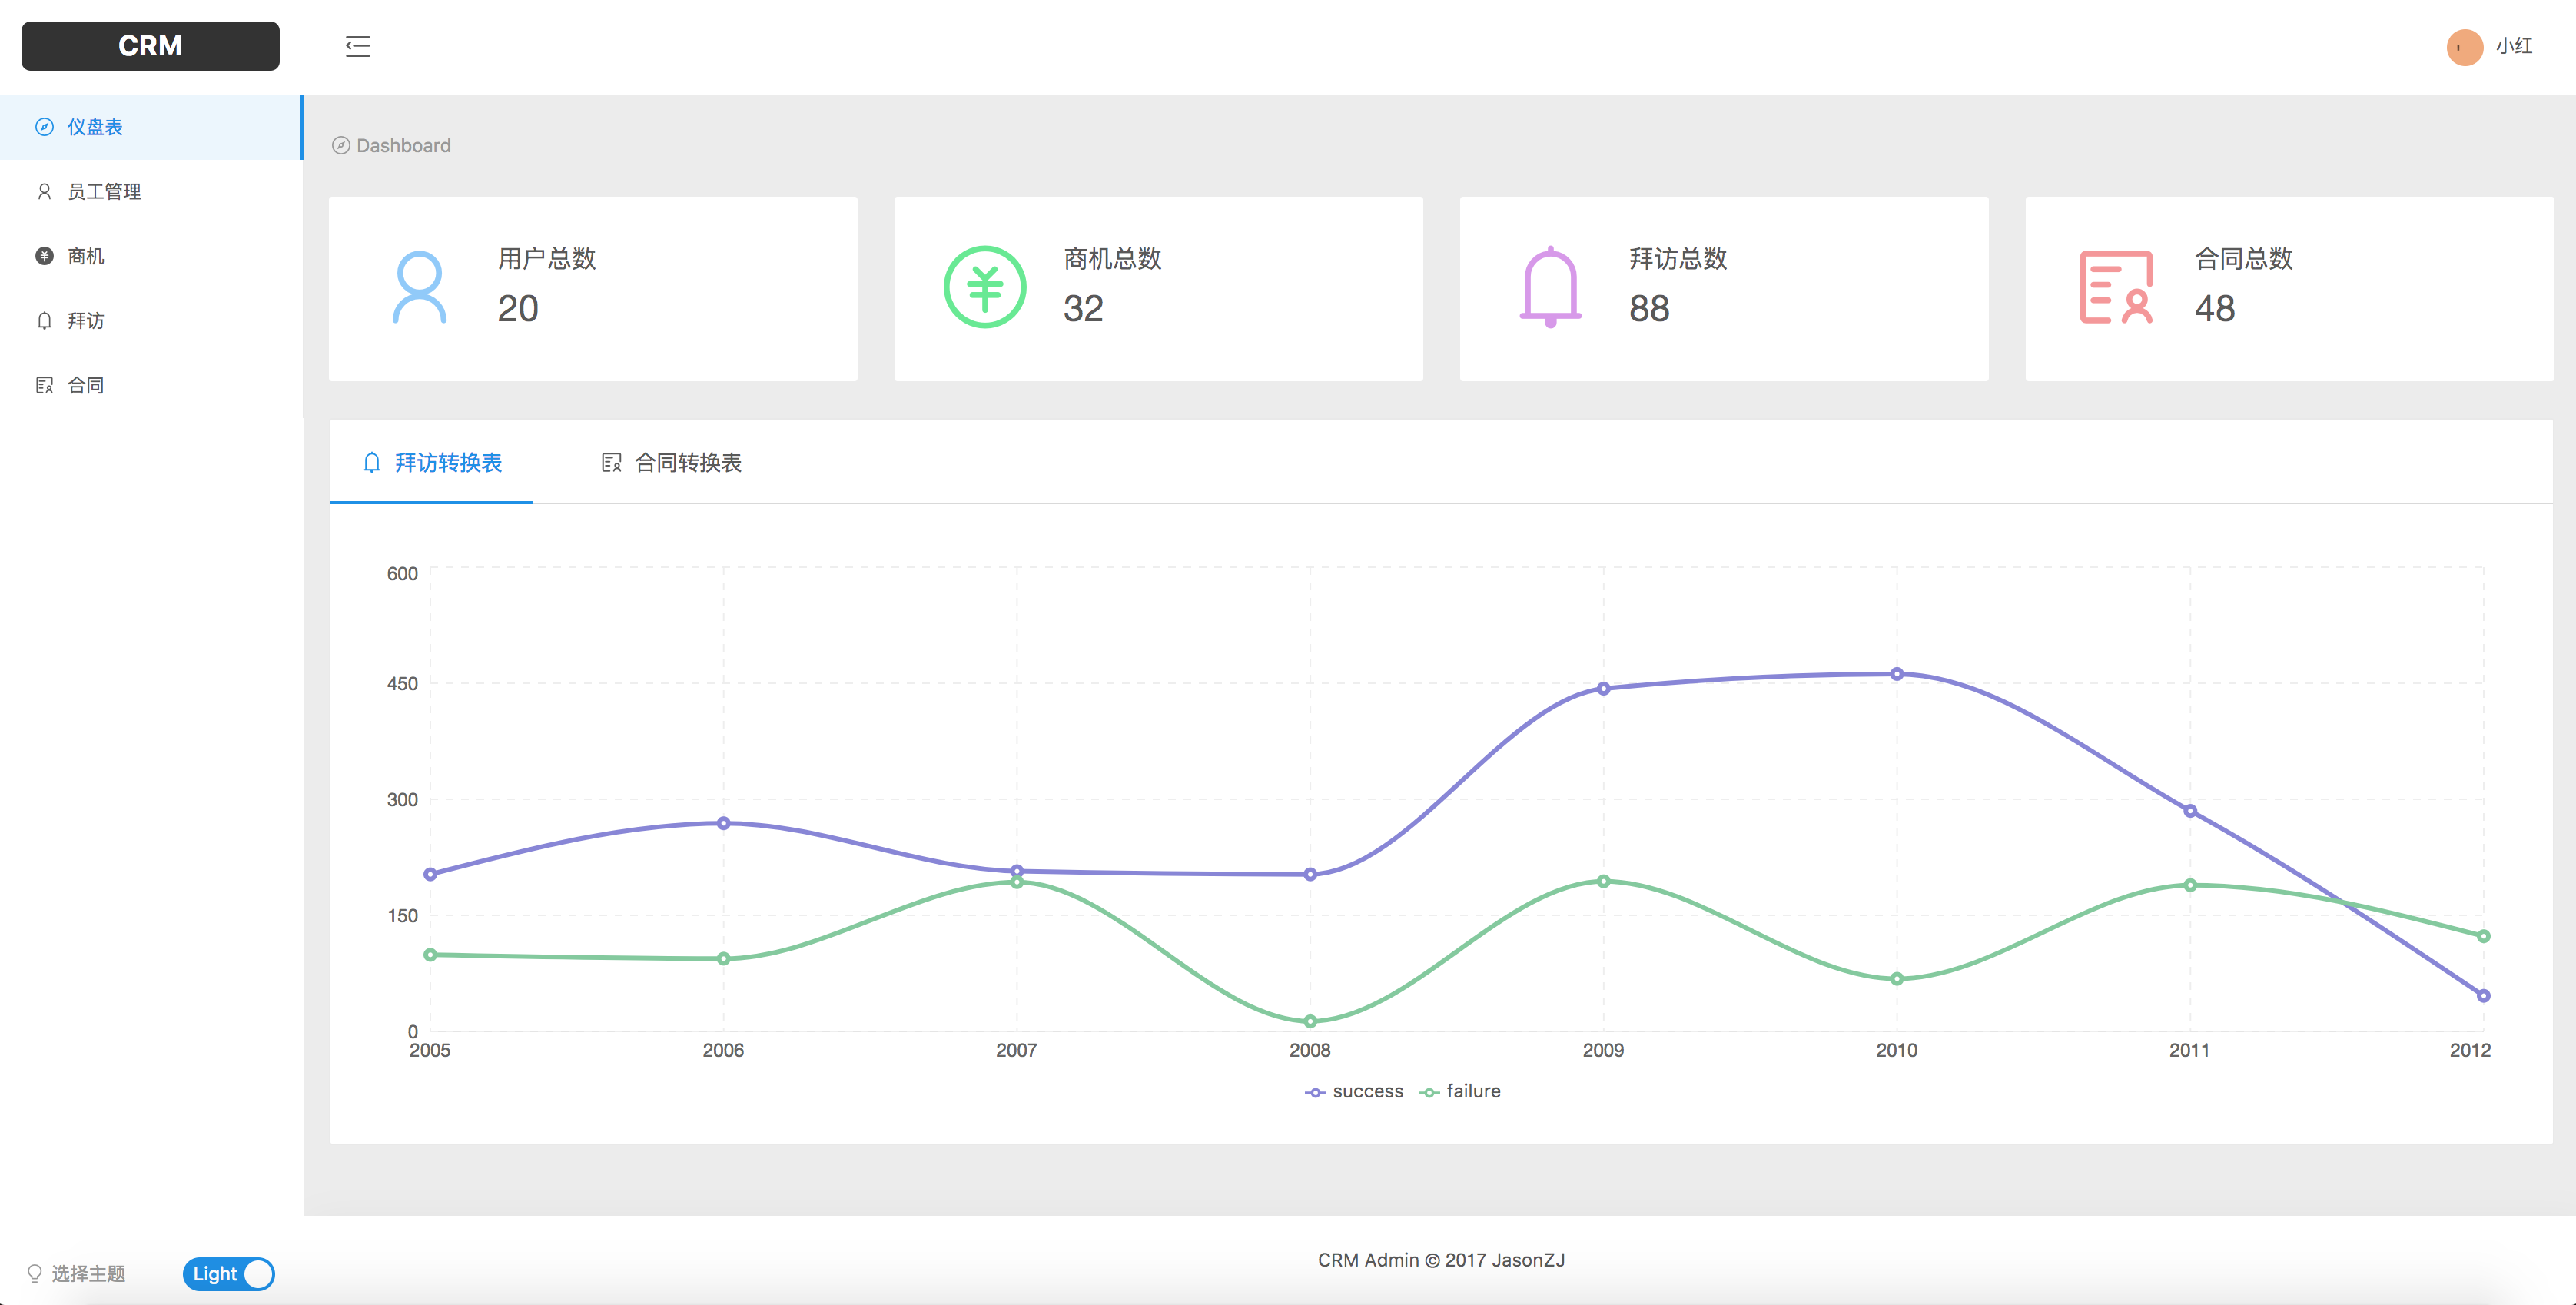Screen dimensions: 2576x1305
Task: Click the purple bell icon in 拜访总数 card
Action: click(1550, 288)
